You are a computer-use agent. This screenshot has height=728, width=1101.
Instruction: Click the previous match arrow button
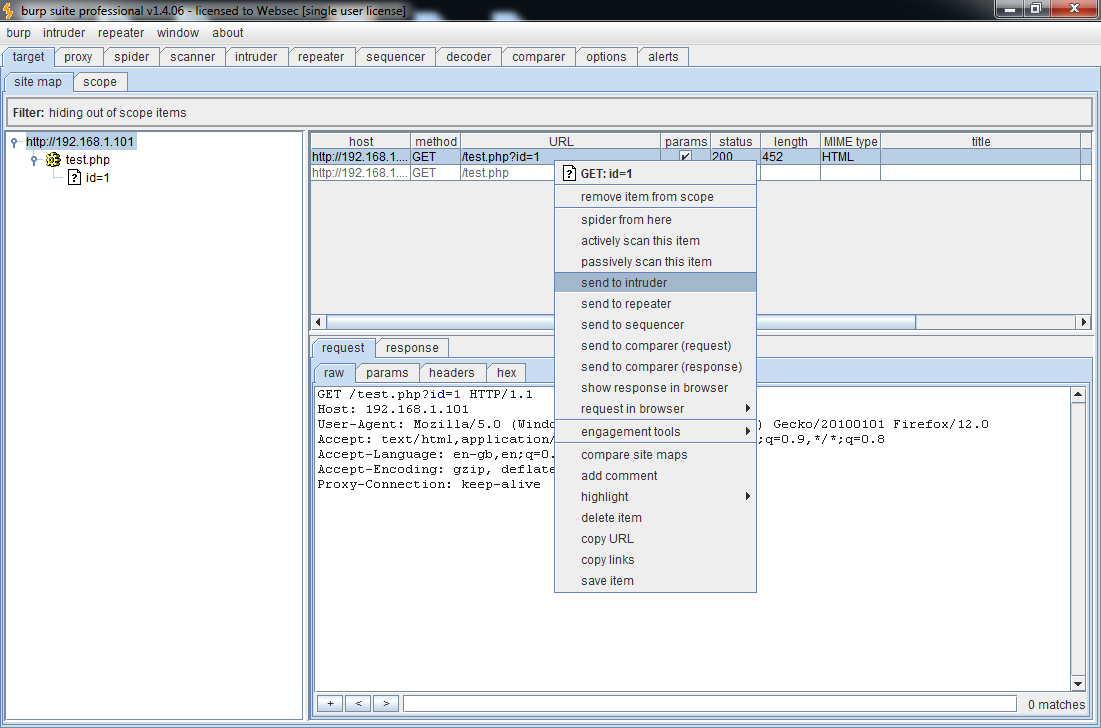click(358, 704)
